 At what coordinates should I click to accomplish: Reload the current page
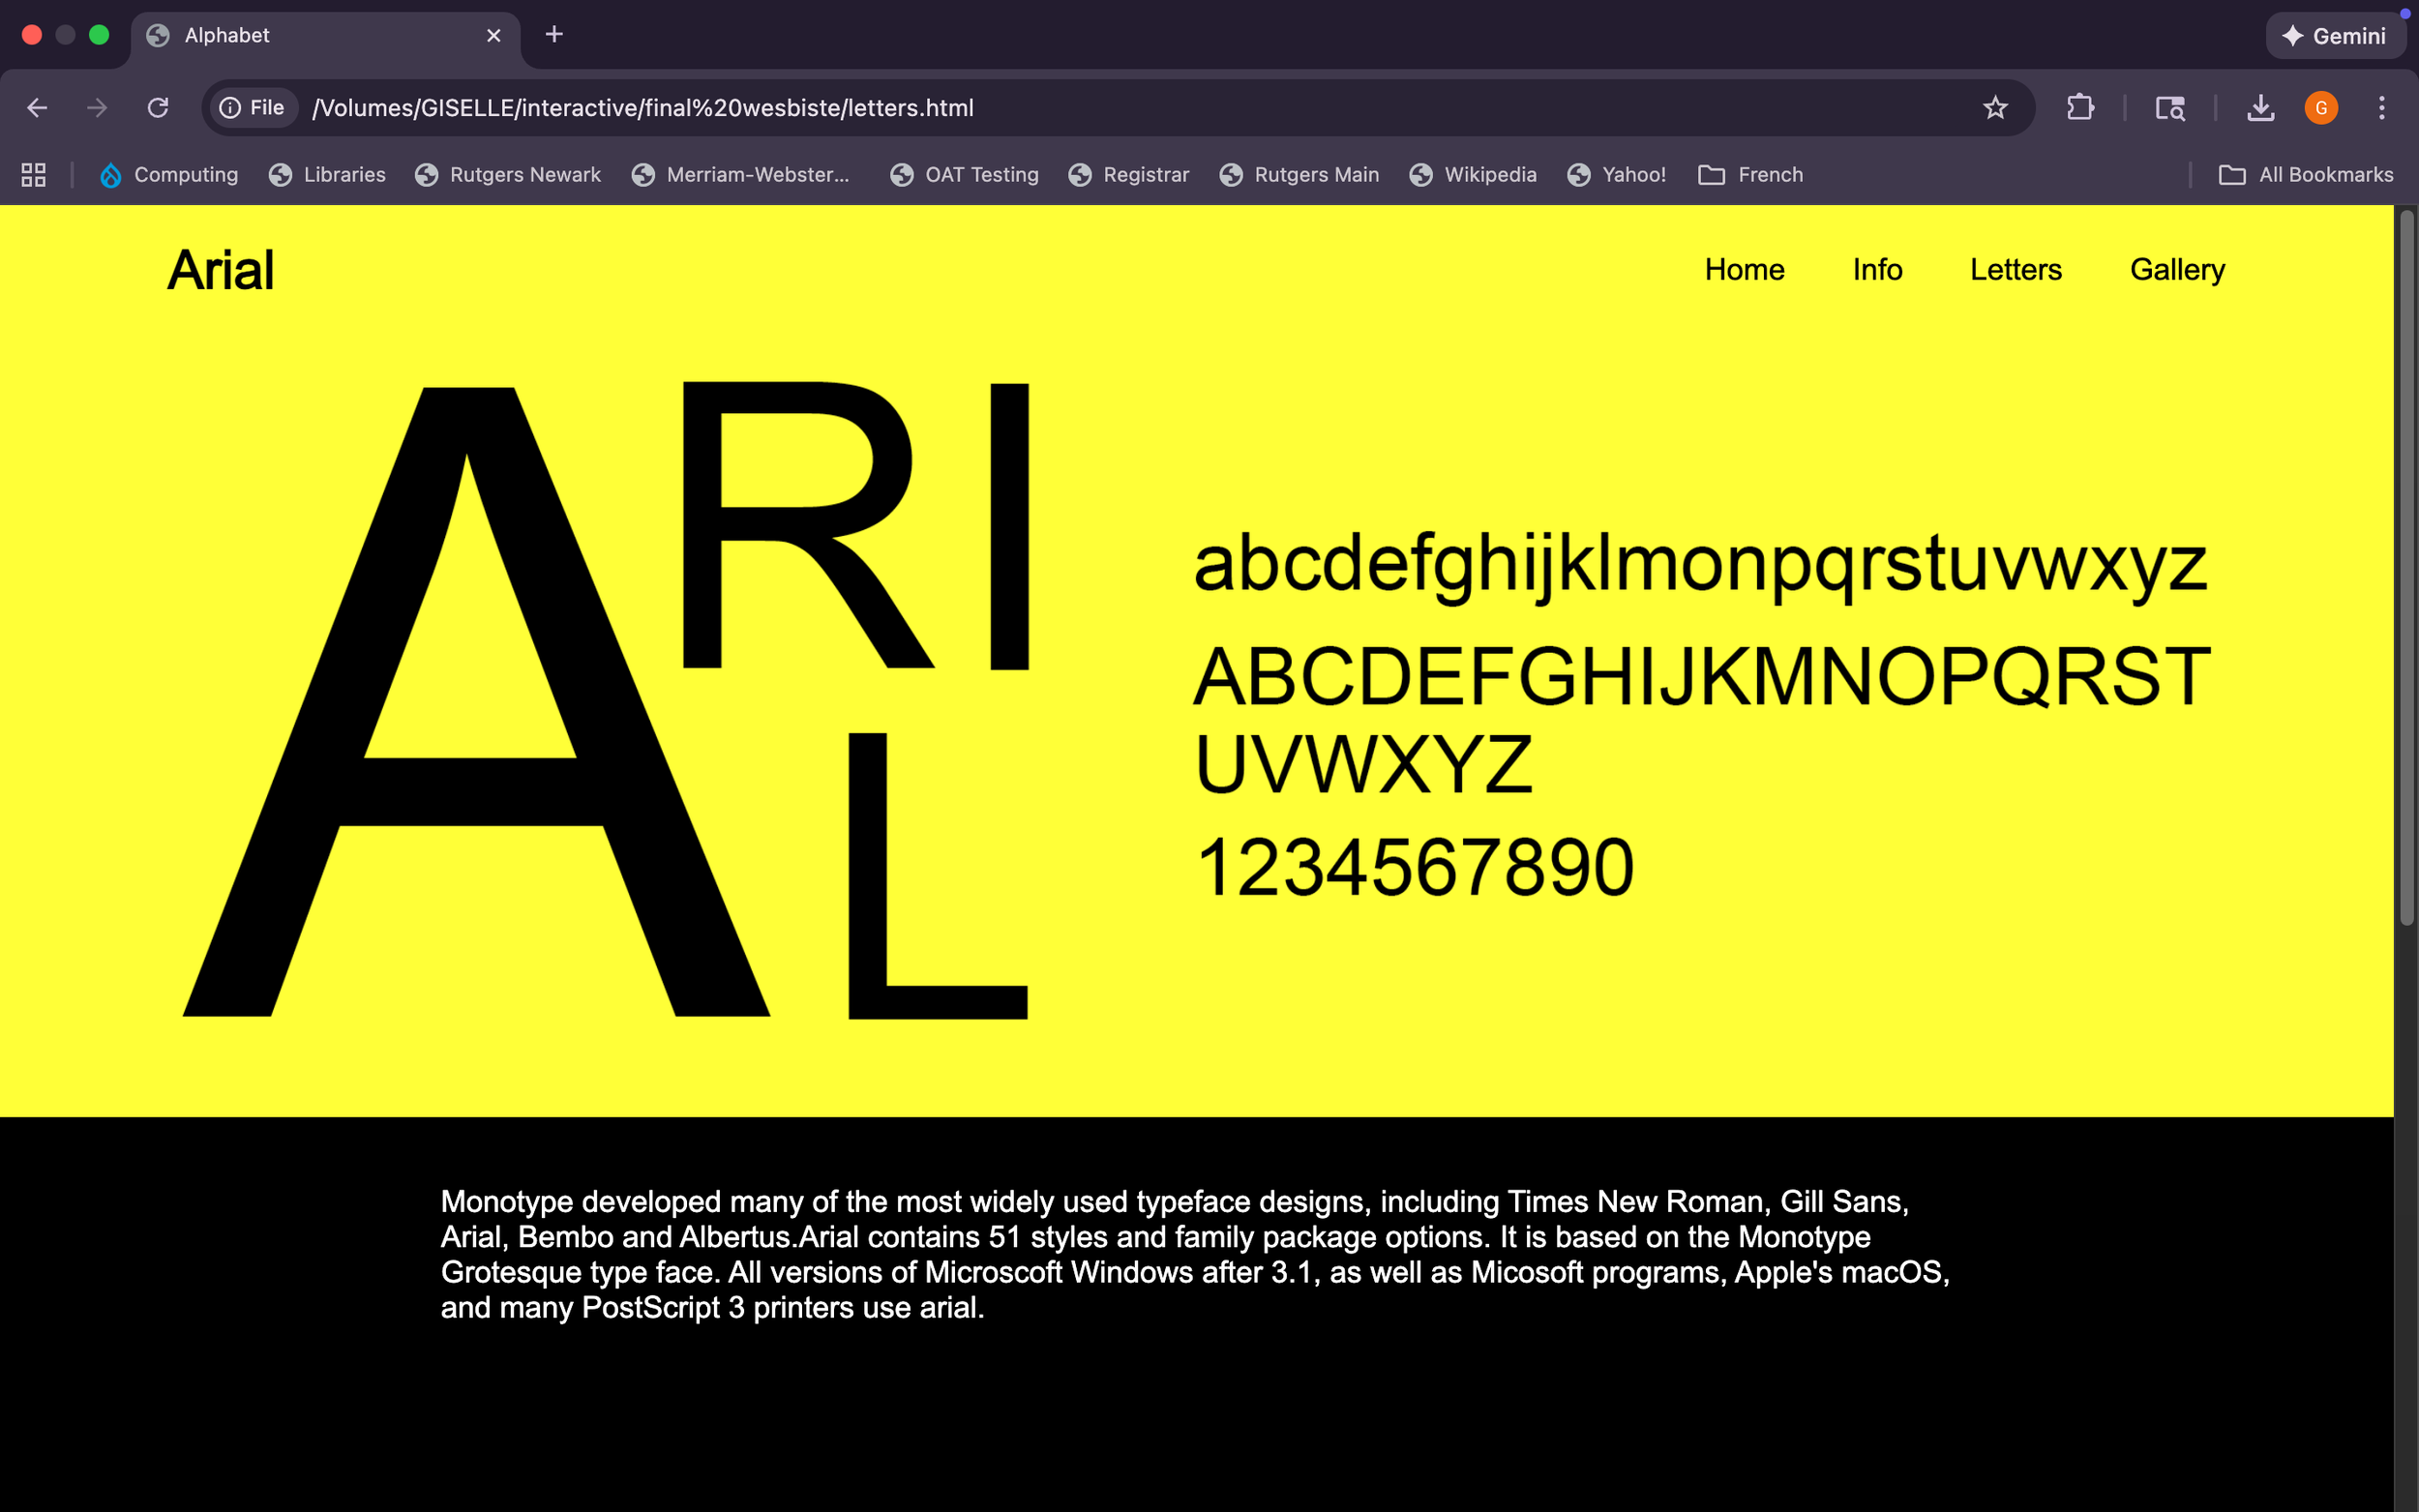158,107
